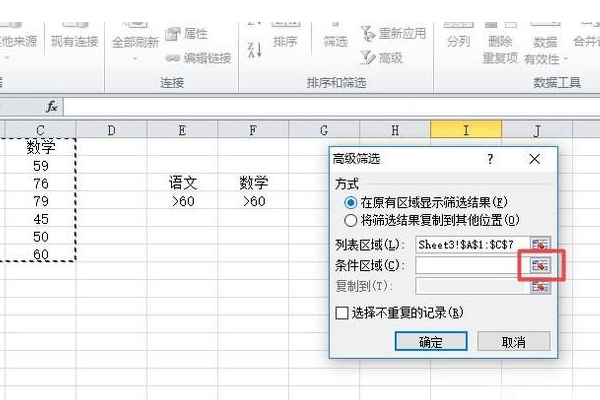Click the 确定 button
This screenshot has width=600, height=400.
[x=431, y=341]
